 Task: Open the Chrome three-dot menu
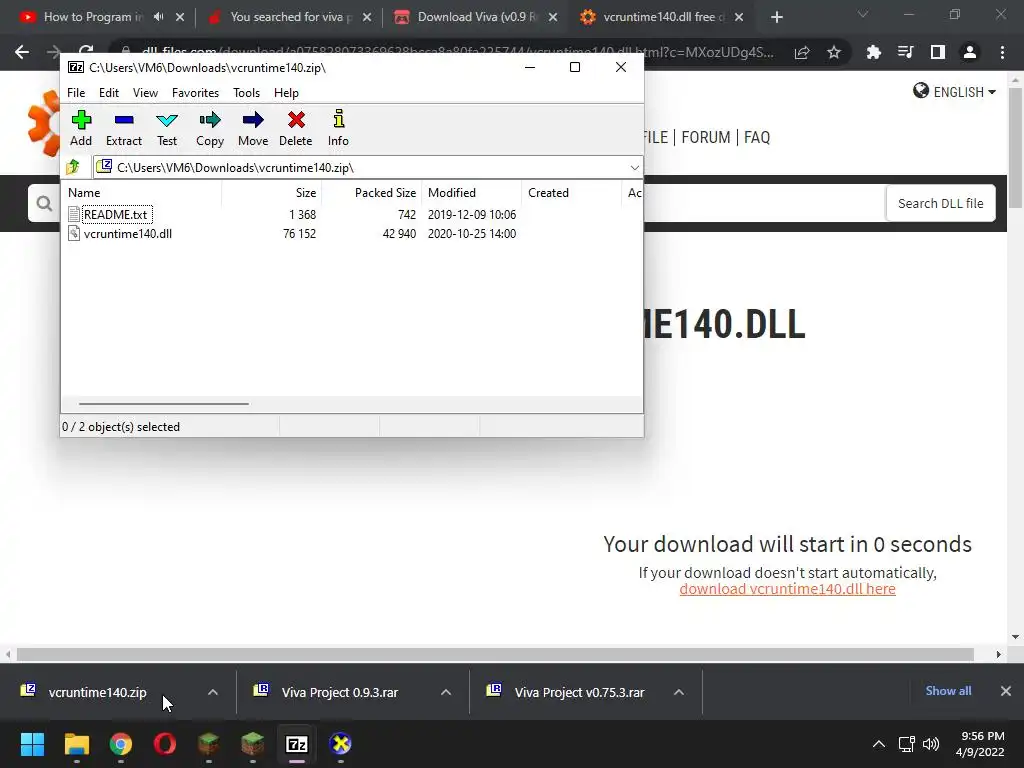click(x=1002, y=52)
